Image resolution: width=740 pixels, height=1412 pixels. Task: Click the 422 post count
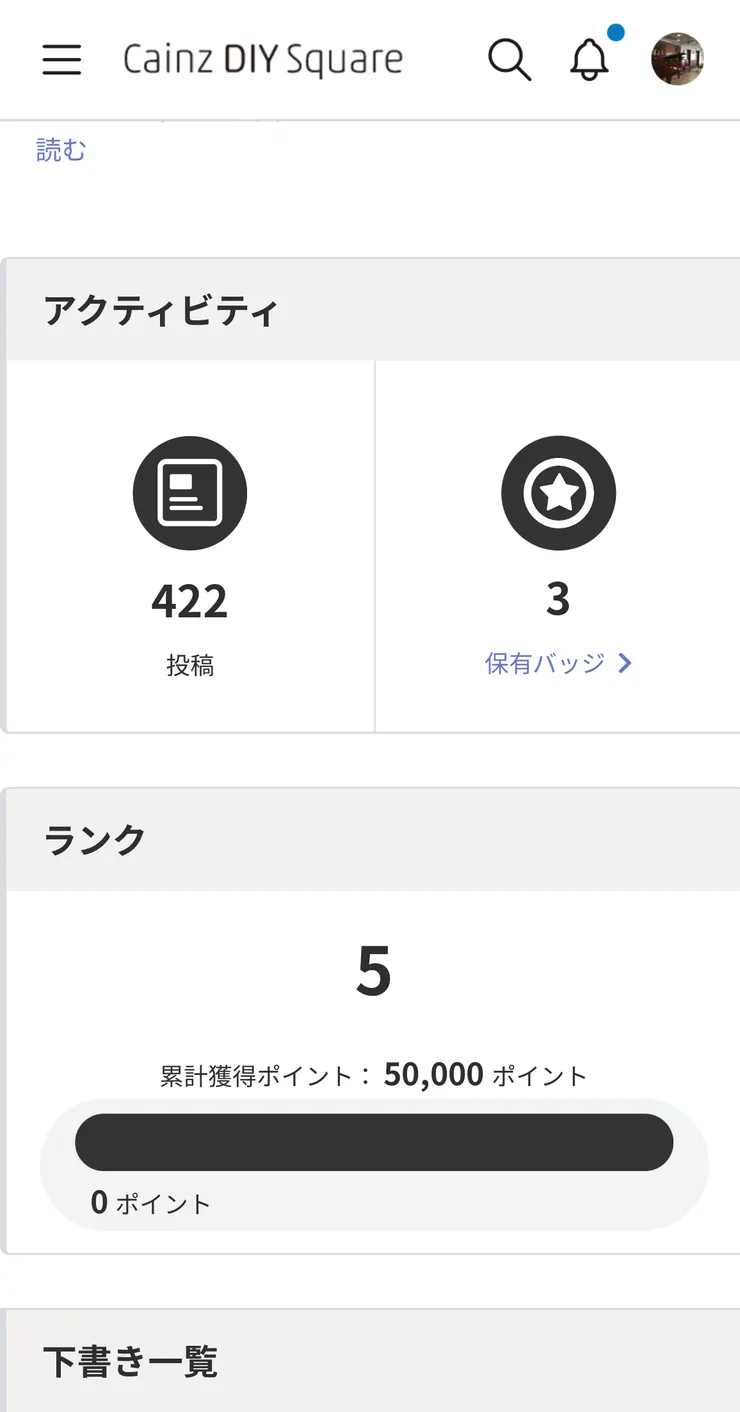[x=190, y=601]
